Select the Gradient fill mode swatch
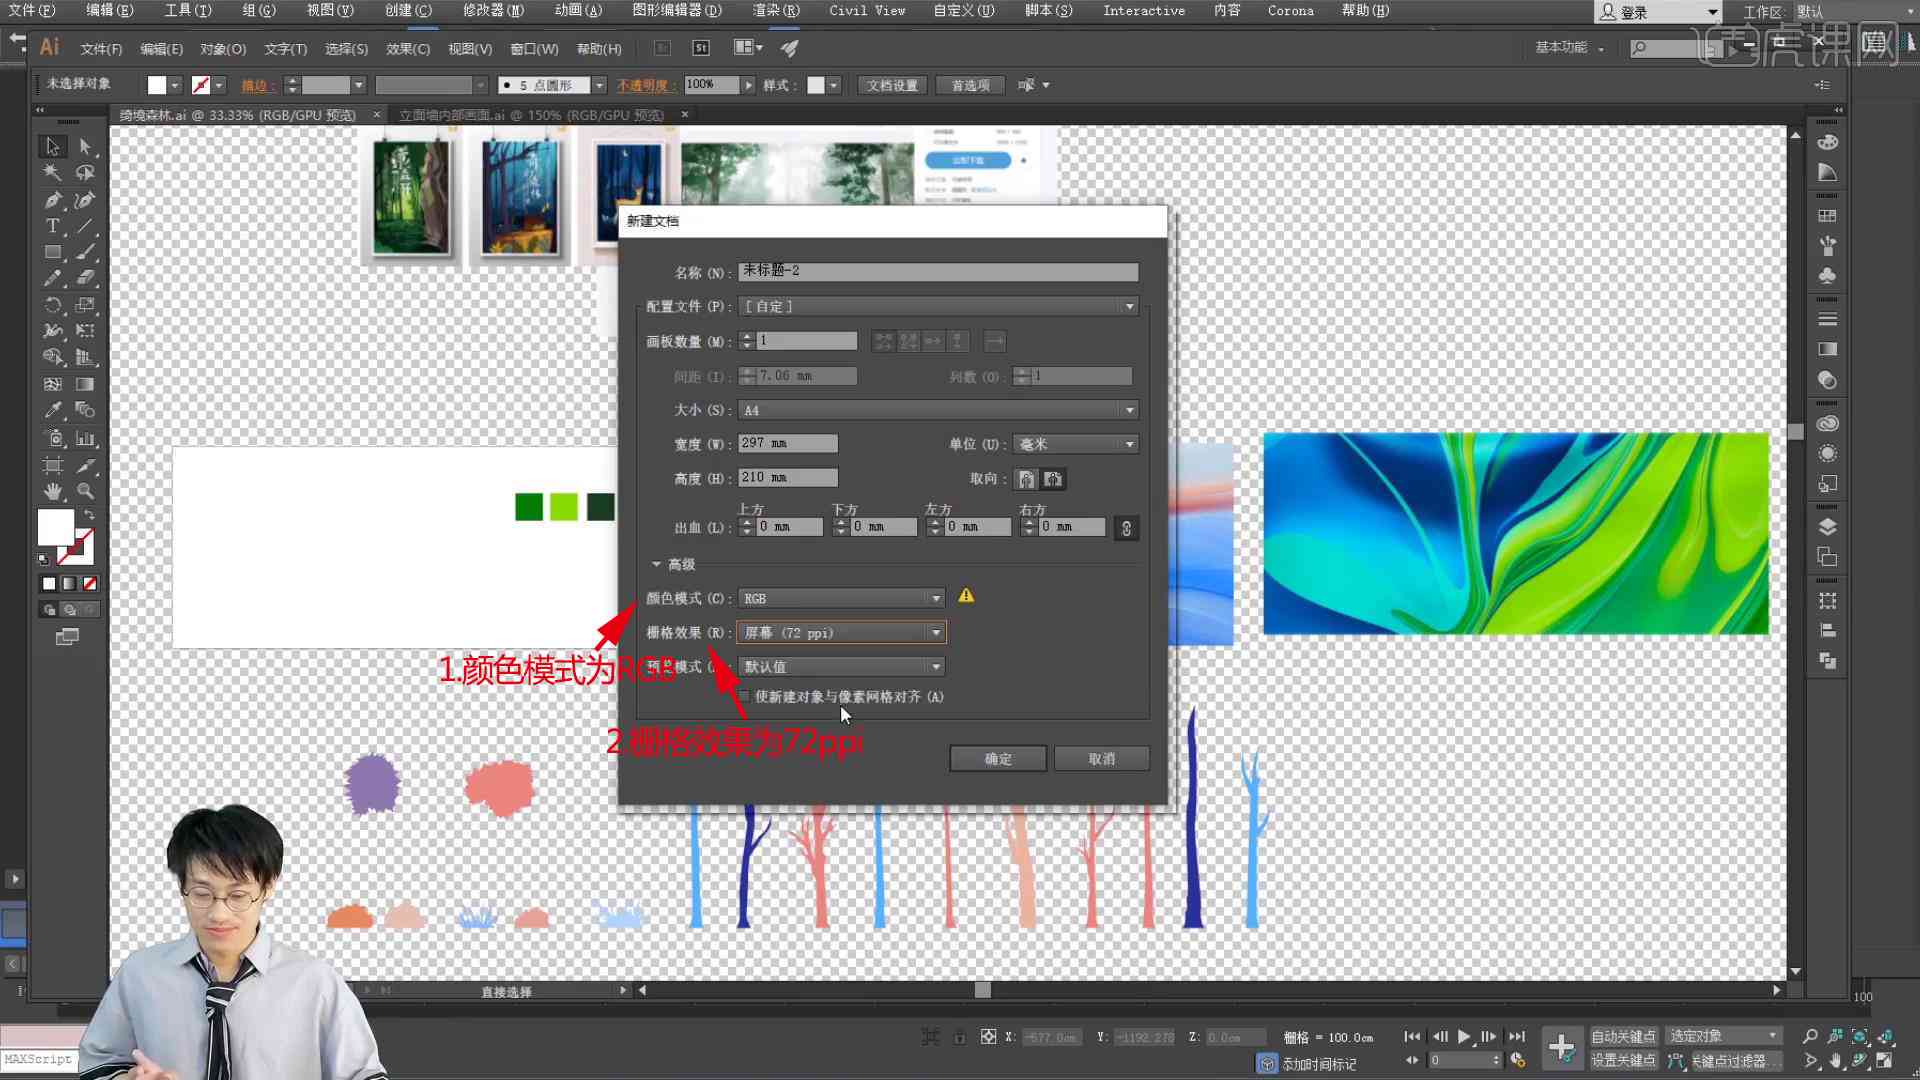The width and height of the screenshot is (1920, 1080). [69, 584]
